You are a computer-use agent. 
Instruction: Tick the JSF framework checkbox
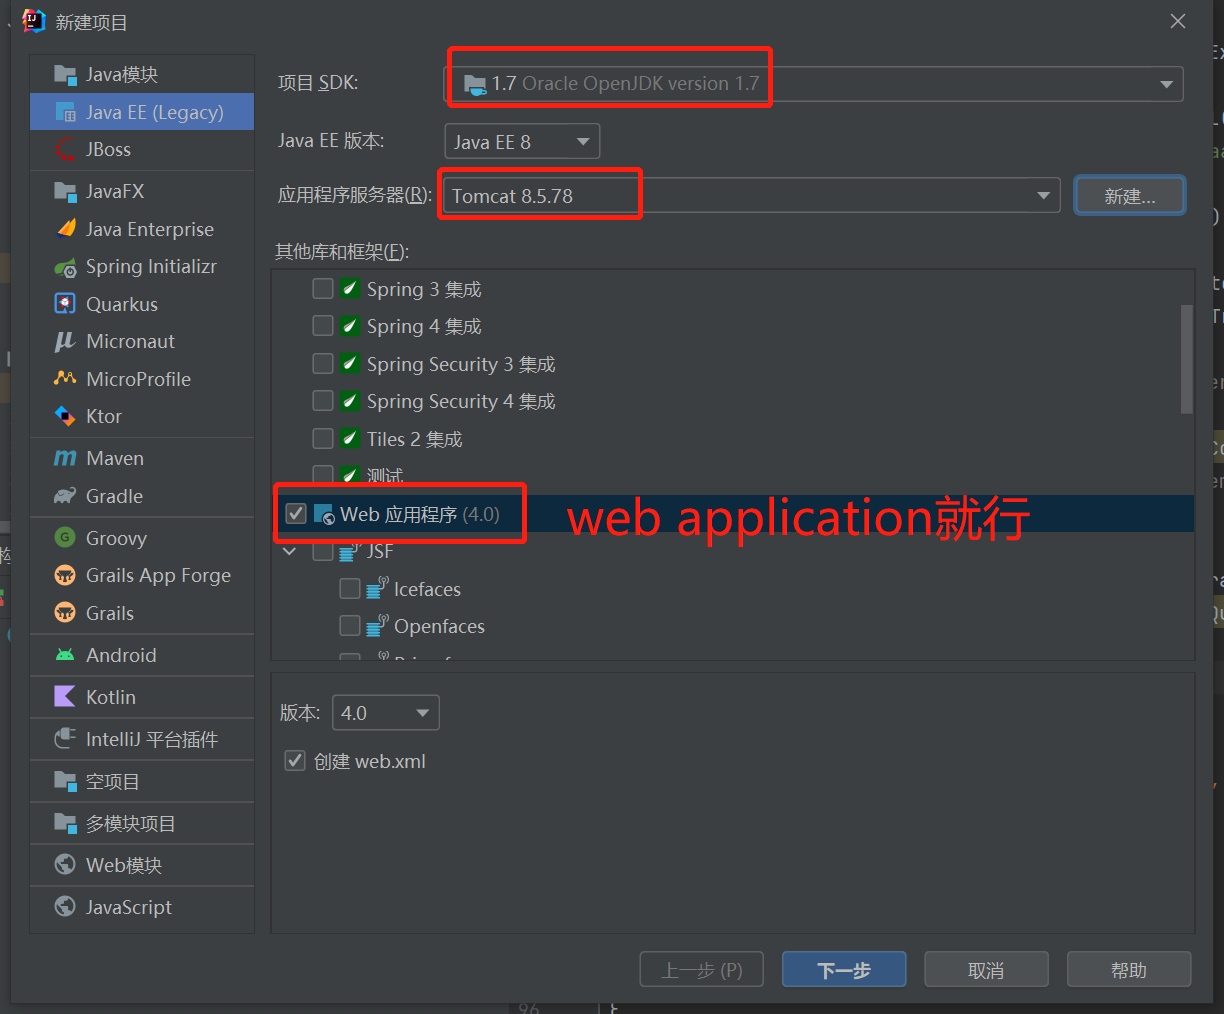323,551
